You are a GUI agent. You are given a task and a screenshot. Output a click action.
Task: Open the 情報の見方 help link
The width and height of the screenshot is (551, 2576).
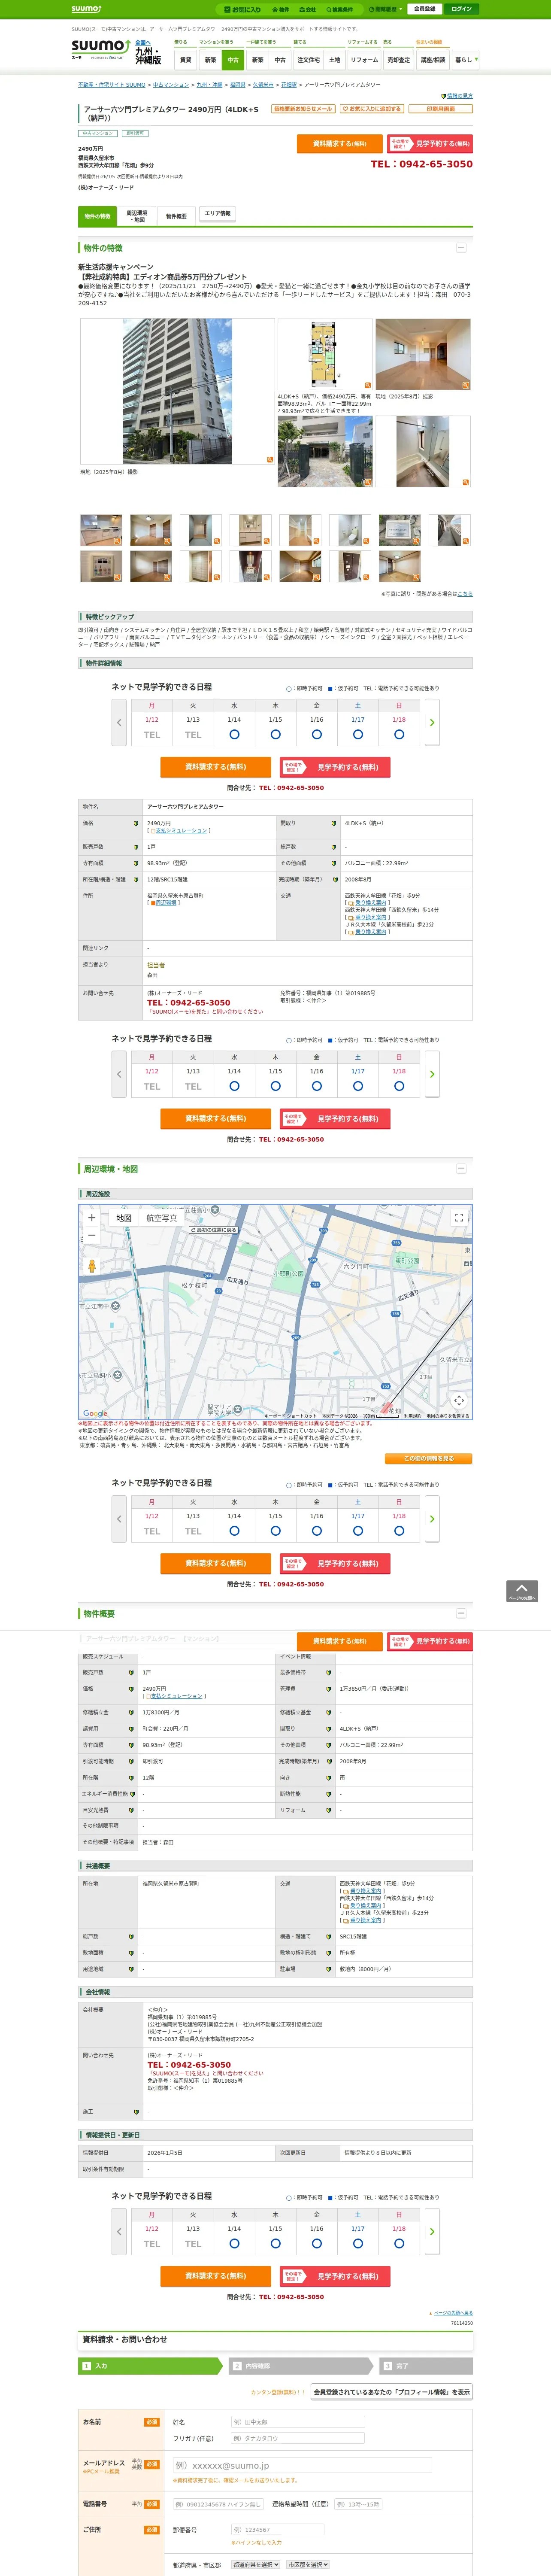click(459, 96)
